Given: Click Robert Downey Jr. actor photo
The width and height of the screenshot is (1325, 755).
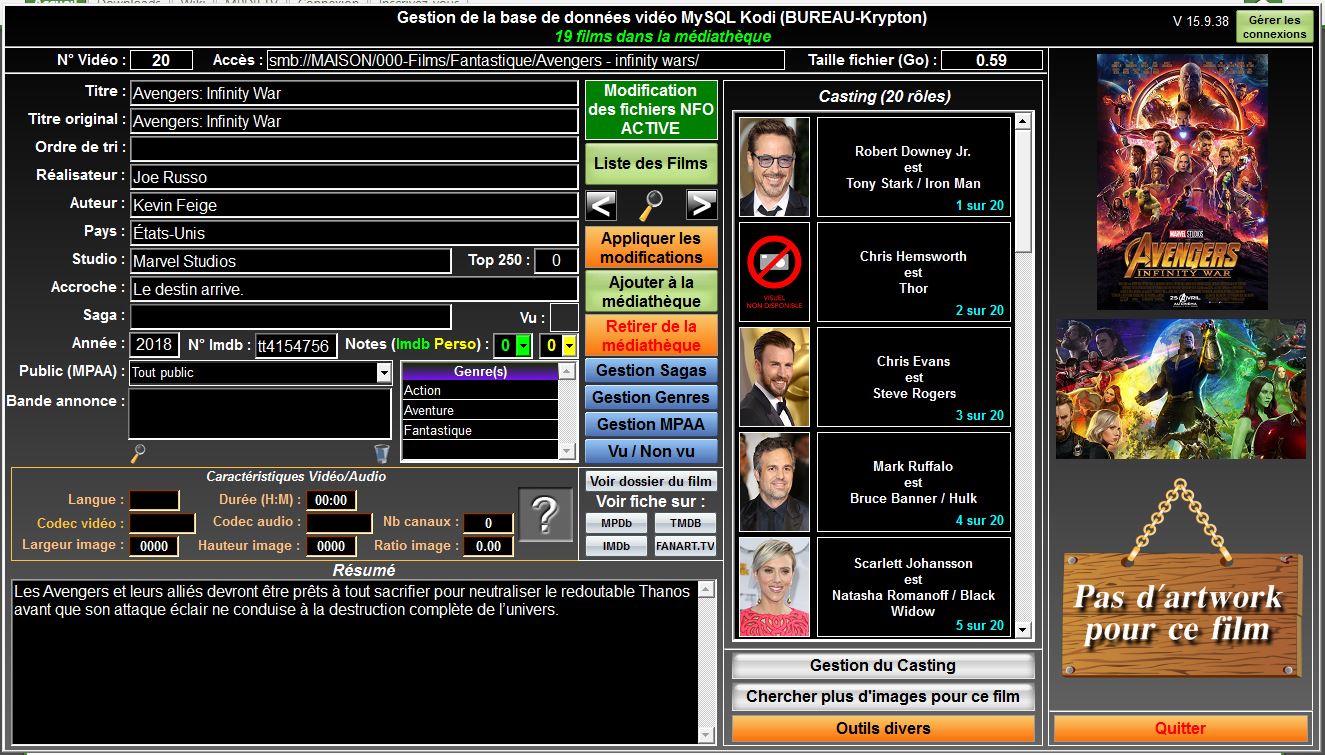Looking at the screenshot, I should [774, 167].
